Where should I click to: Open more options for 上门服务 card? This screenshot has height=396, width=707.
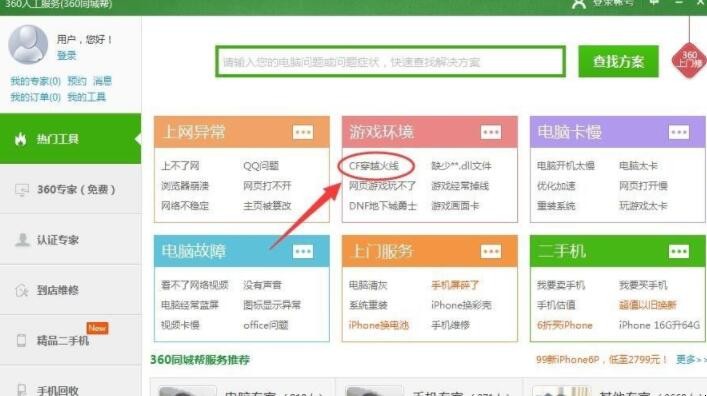[x=491, y=251]
